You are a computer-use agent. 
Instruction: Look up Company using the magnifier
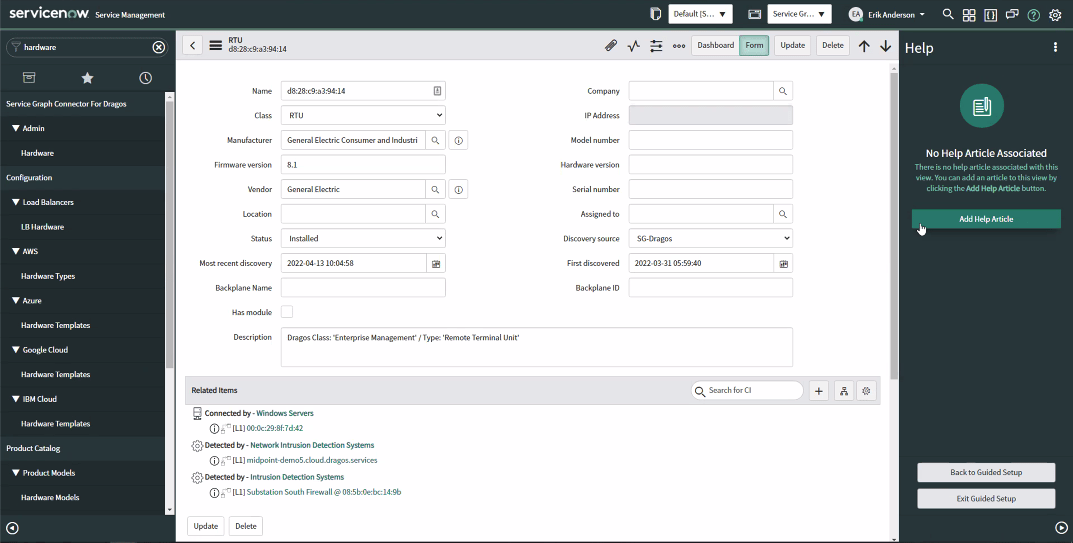783,91
